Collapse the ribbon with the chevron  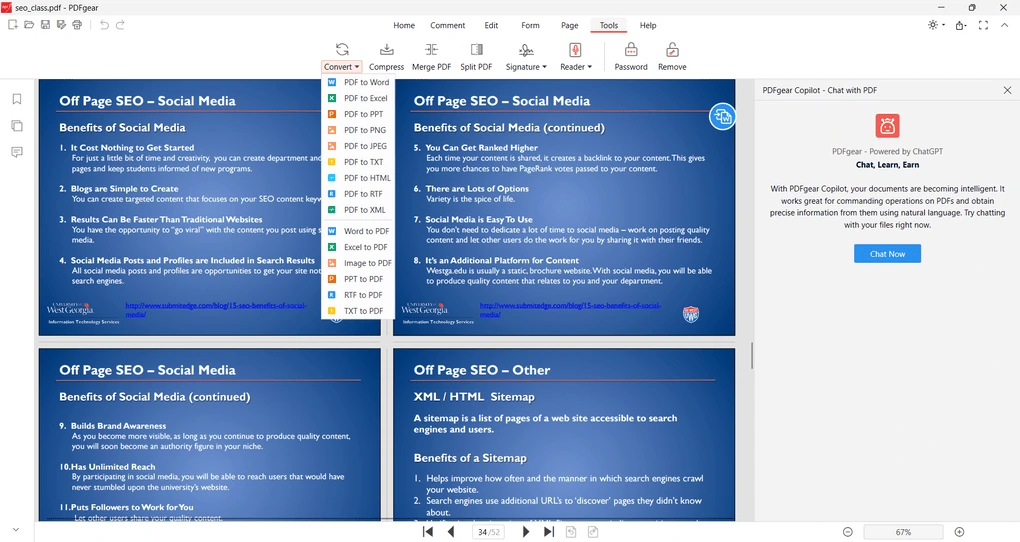point(1004,25)
